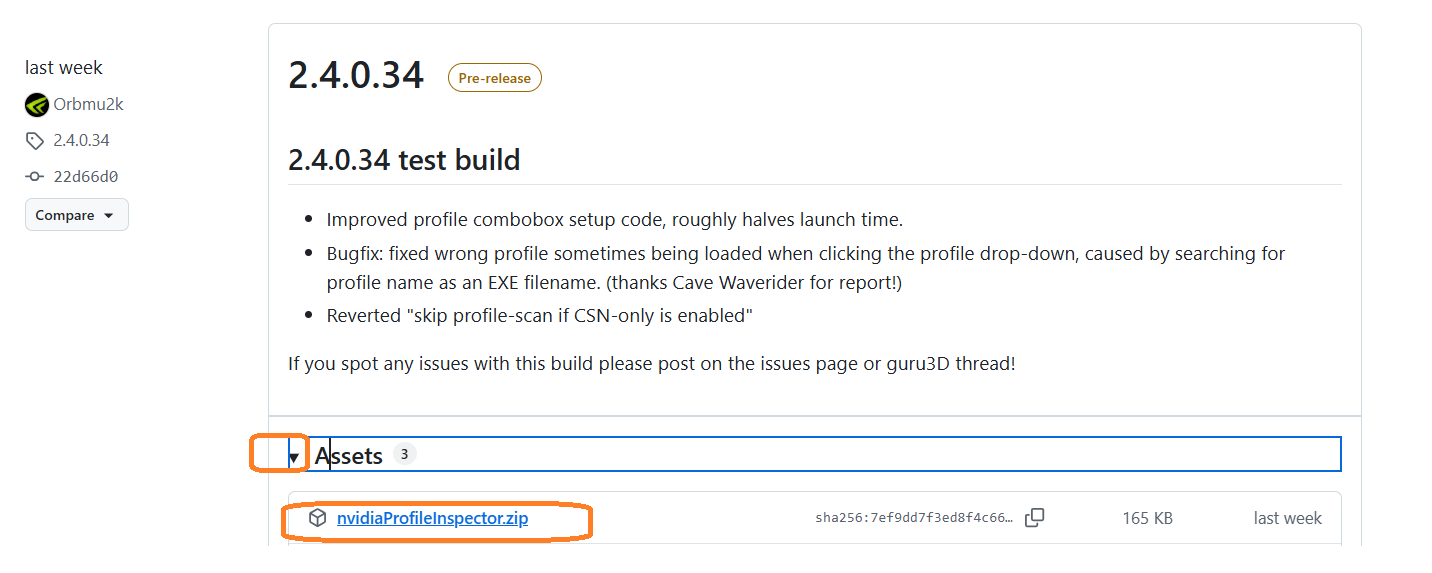Image resolution: width=1432 pixels, height=573 pixels.
Task: Open commit 22d66d0 link
Action: [x=86, y=177]
